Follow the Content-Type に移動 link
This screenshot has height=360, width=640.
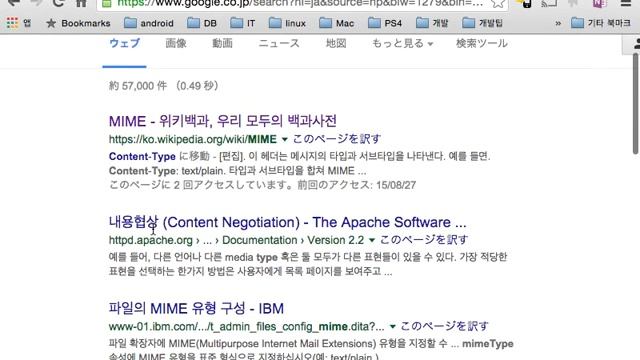[160, 156]
